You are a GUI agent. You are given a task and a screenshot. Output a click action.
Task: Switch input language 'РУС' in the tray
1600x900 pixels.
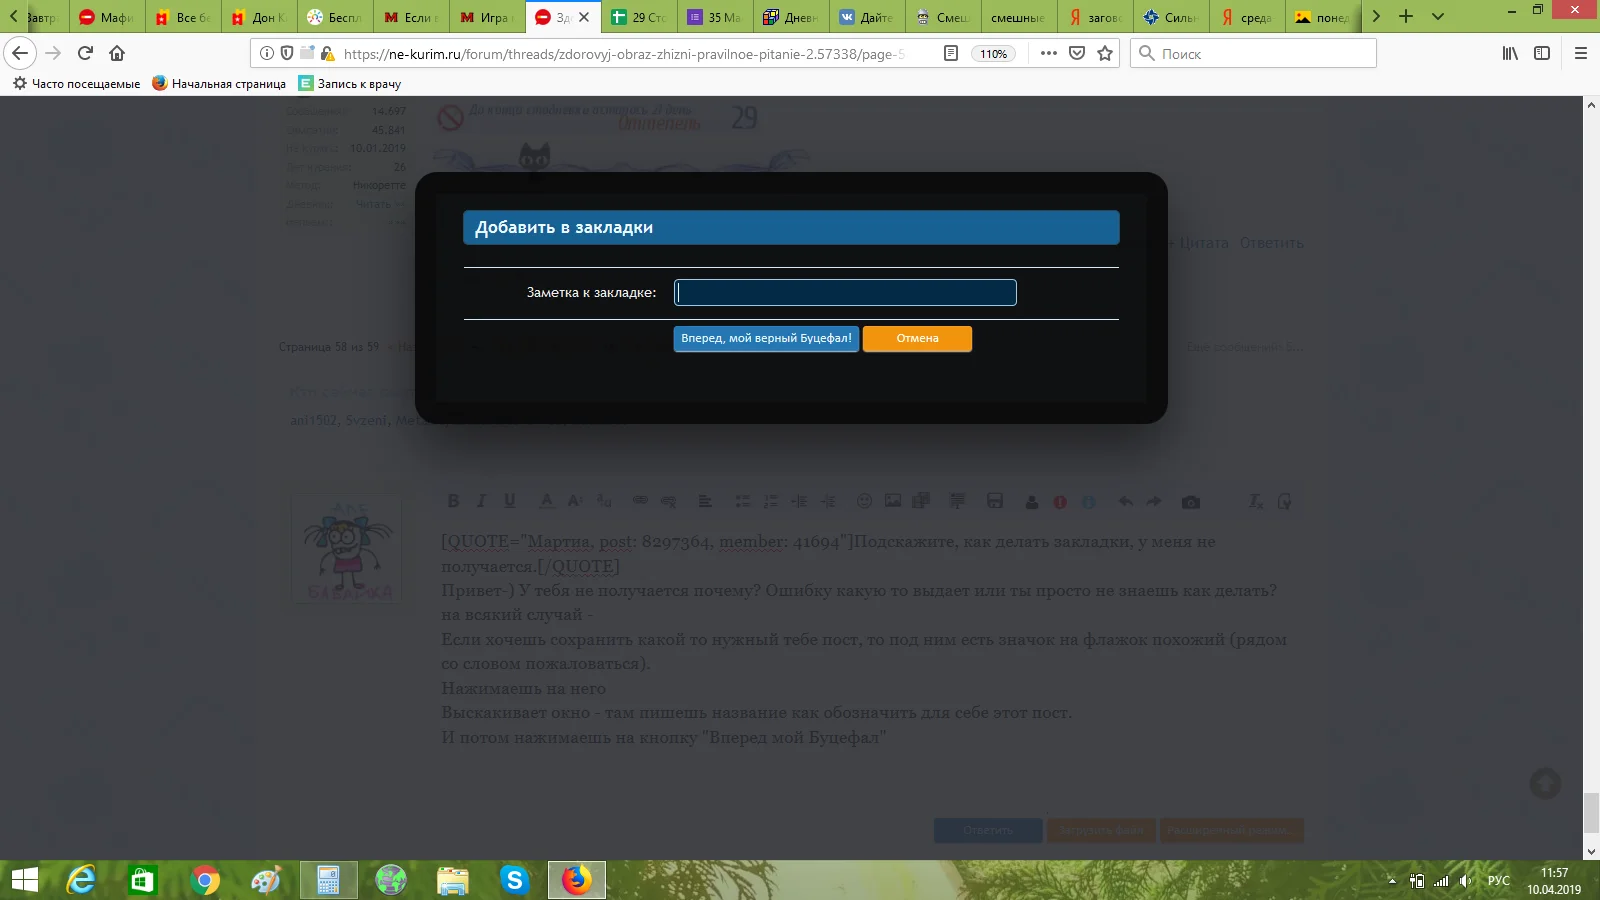point(1498,881)
